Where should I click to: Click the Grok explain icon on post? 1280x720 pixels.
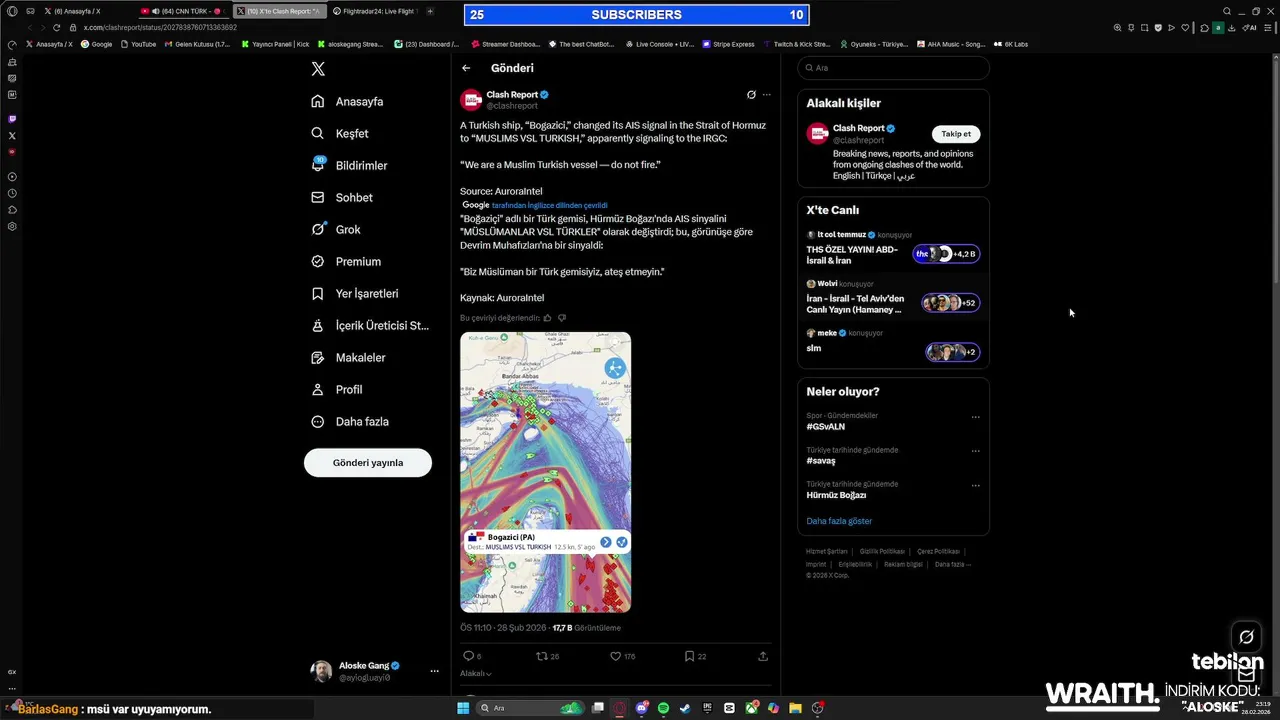(751, 95)
